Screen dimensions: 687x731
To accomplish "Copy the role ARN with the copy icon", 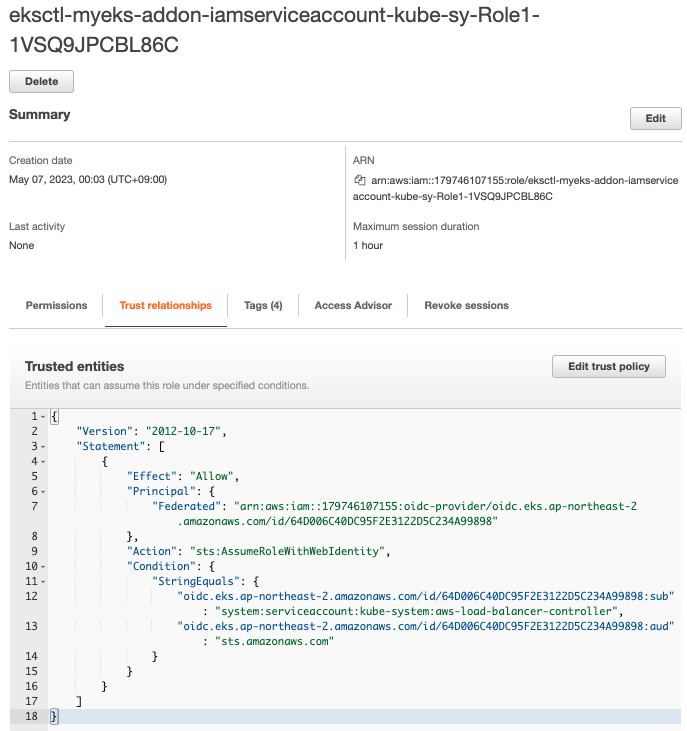I will point(359,180).
